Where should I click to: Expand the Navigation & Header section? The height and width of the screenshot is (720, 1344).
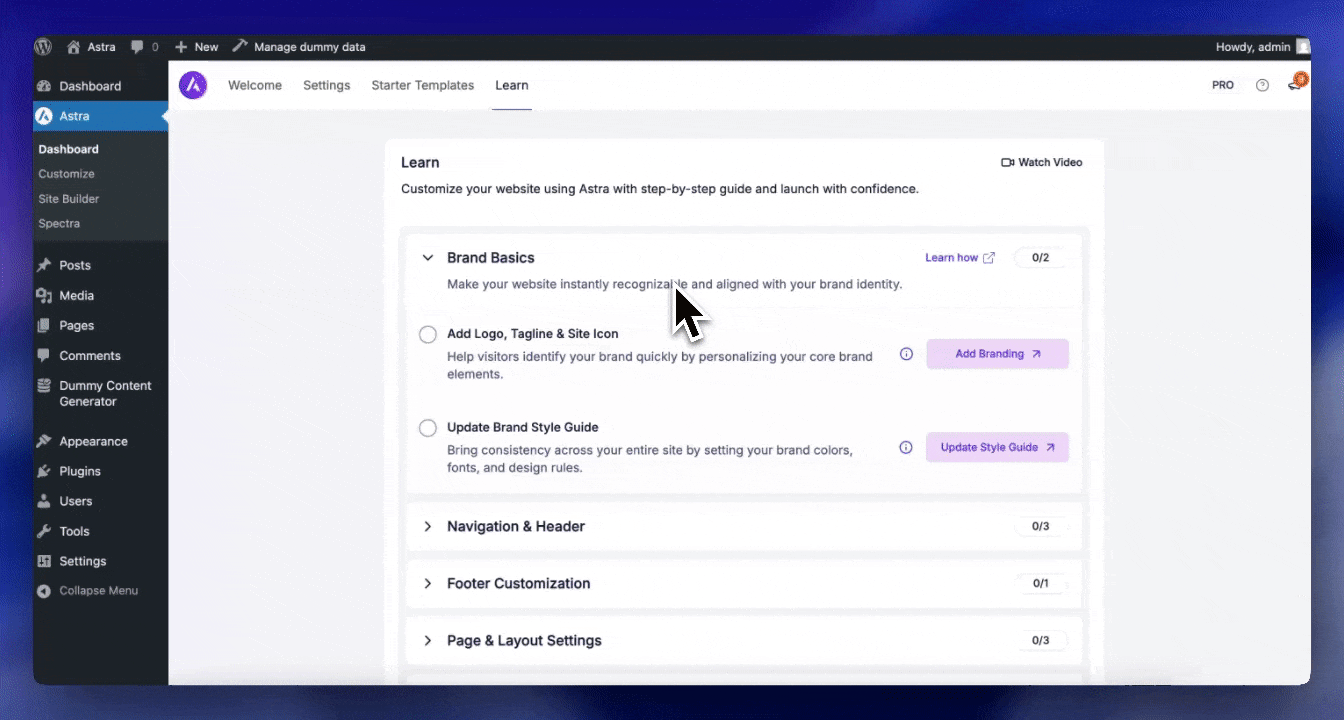[427, 526]
